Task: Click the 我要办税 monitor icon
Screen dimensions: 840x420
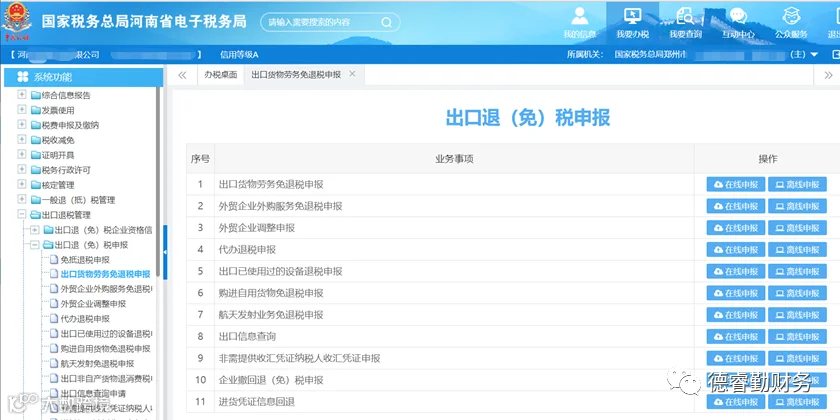Action: [x=632, y=16]
